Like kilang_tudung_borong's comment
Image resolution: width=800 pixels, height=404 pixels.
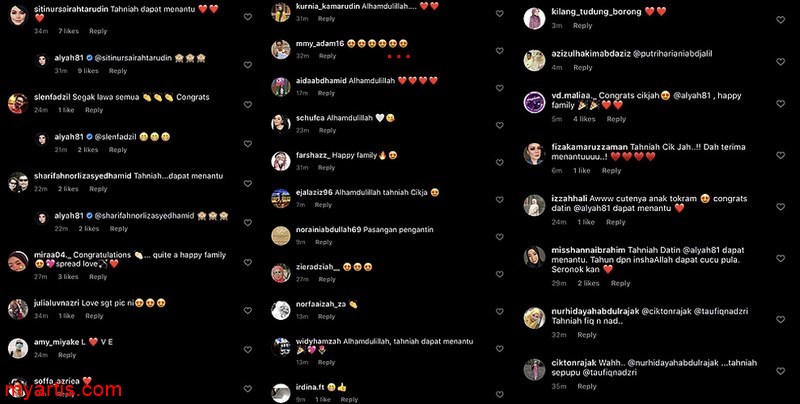tap(781, 20)
